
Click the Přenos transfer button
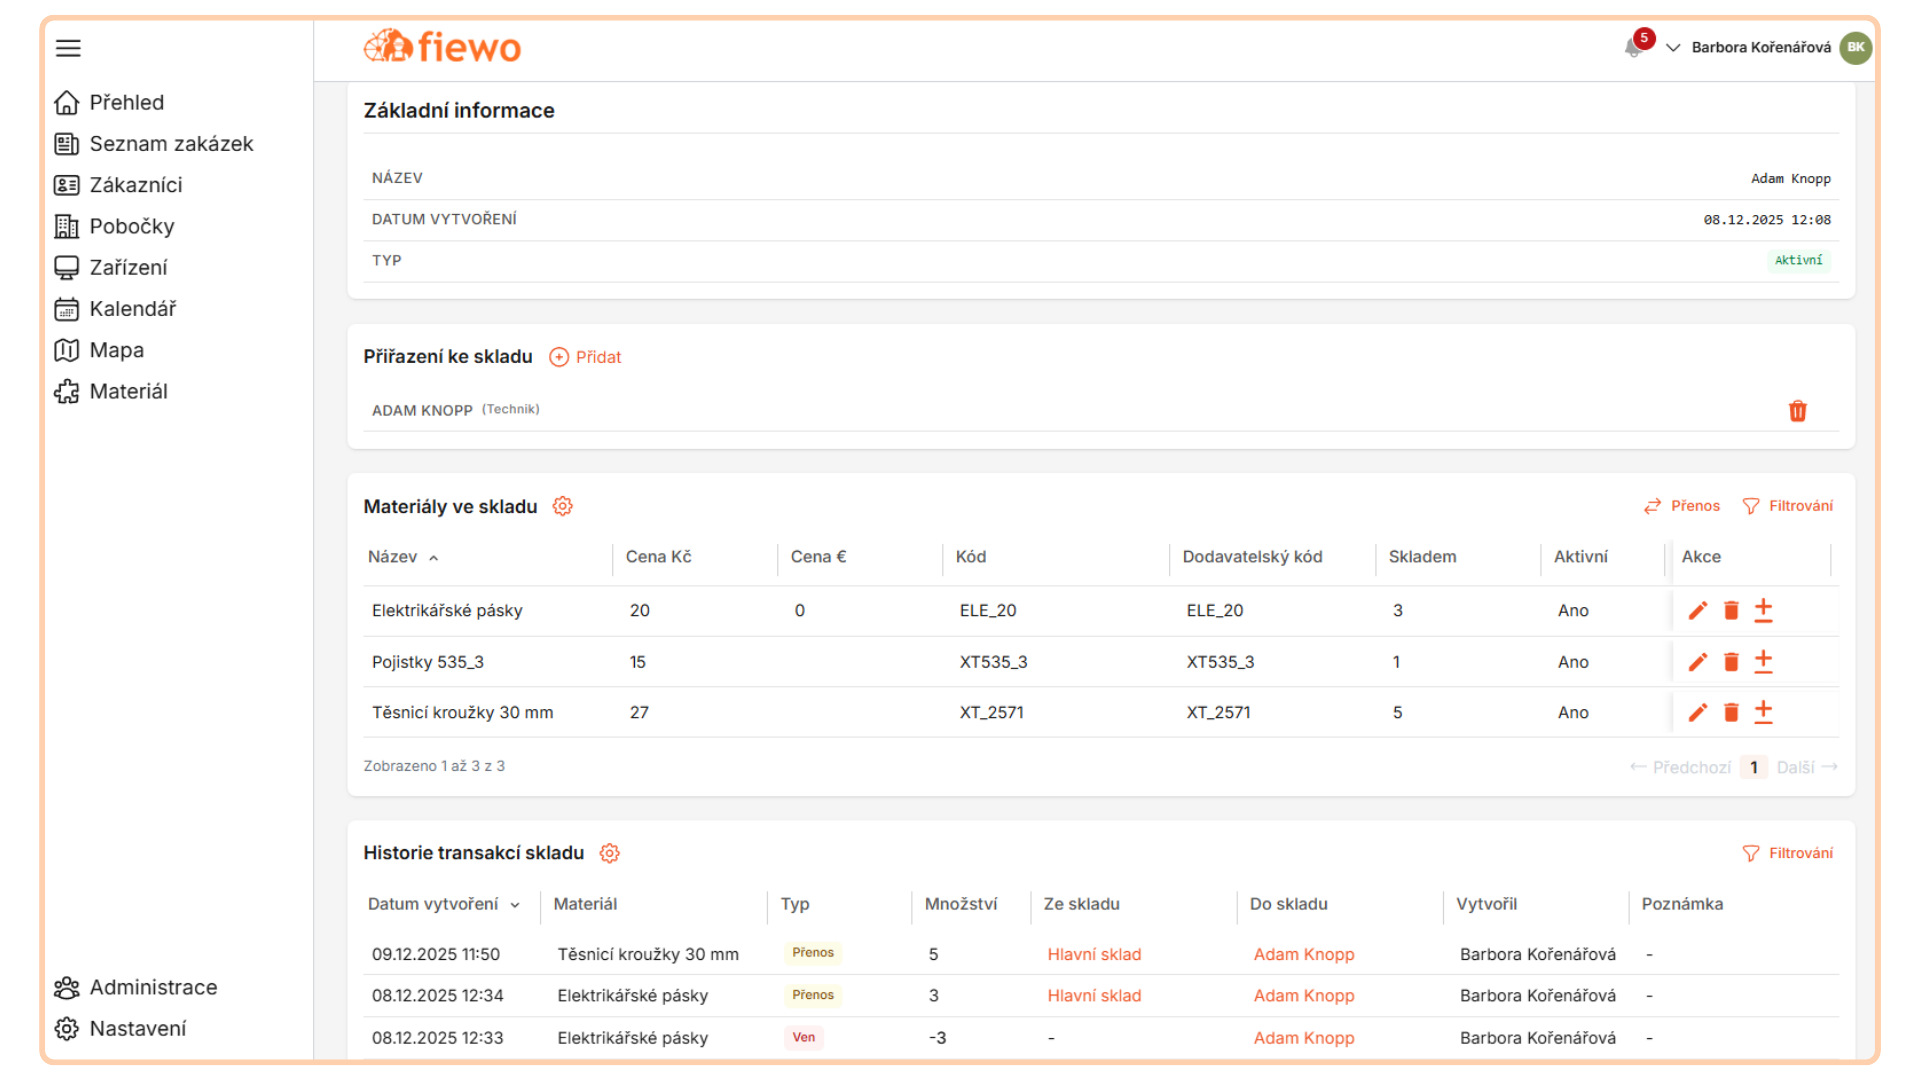point(1682,506)
